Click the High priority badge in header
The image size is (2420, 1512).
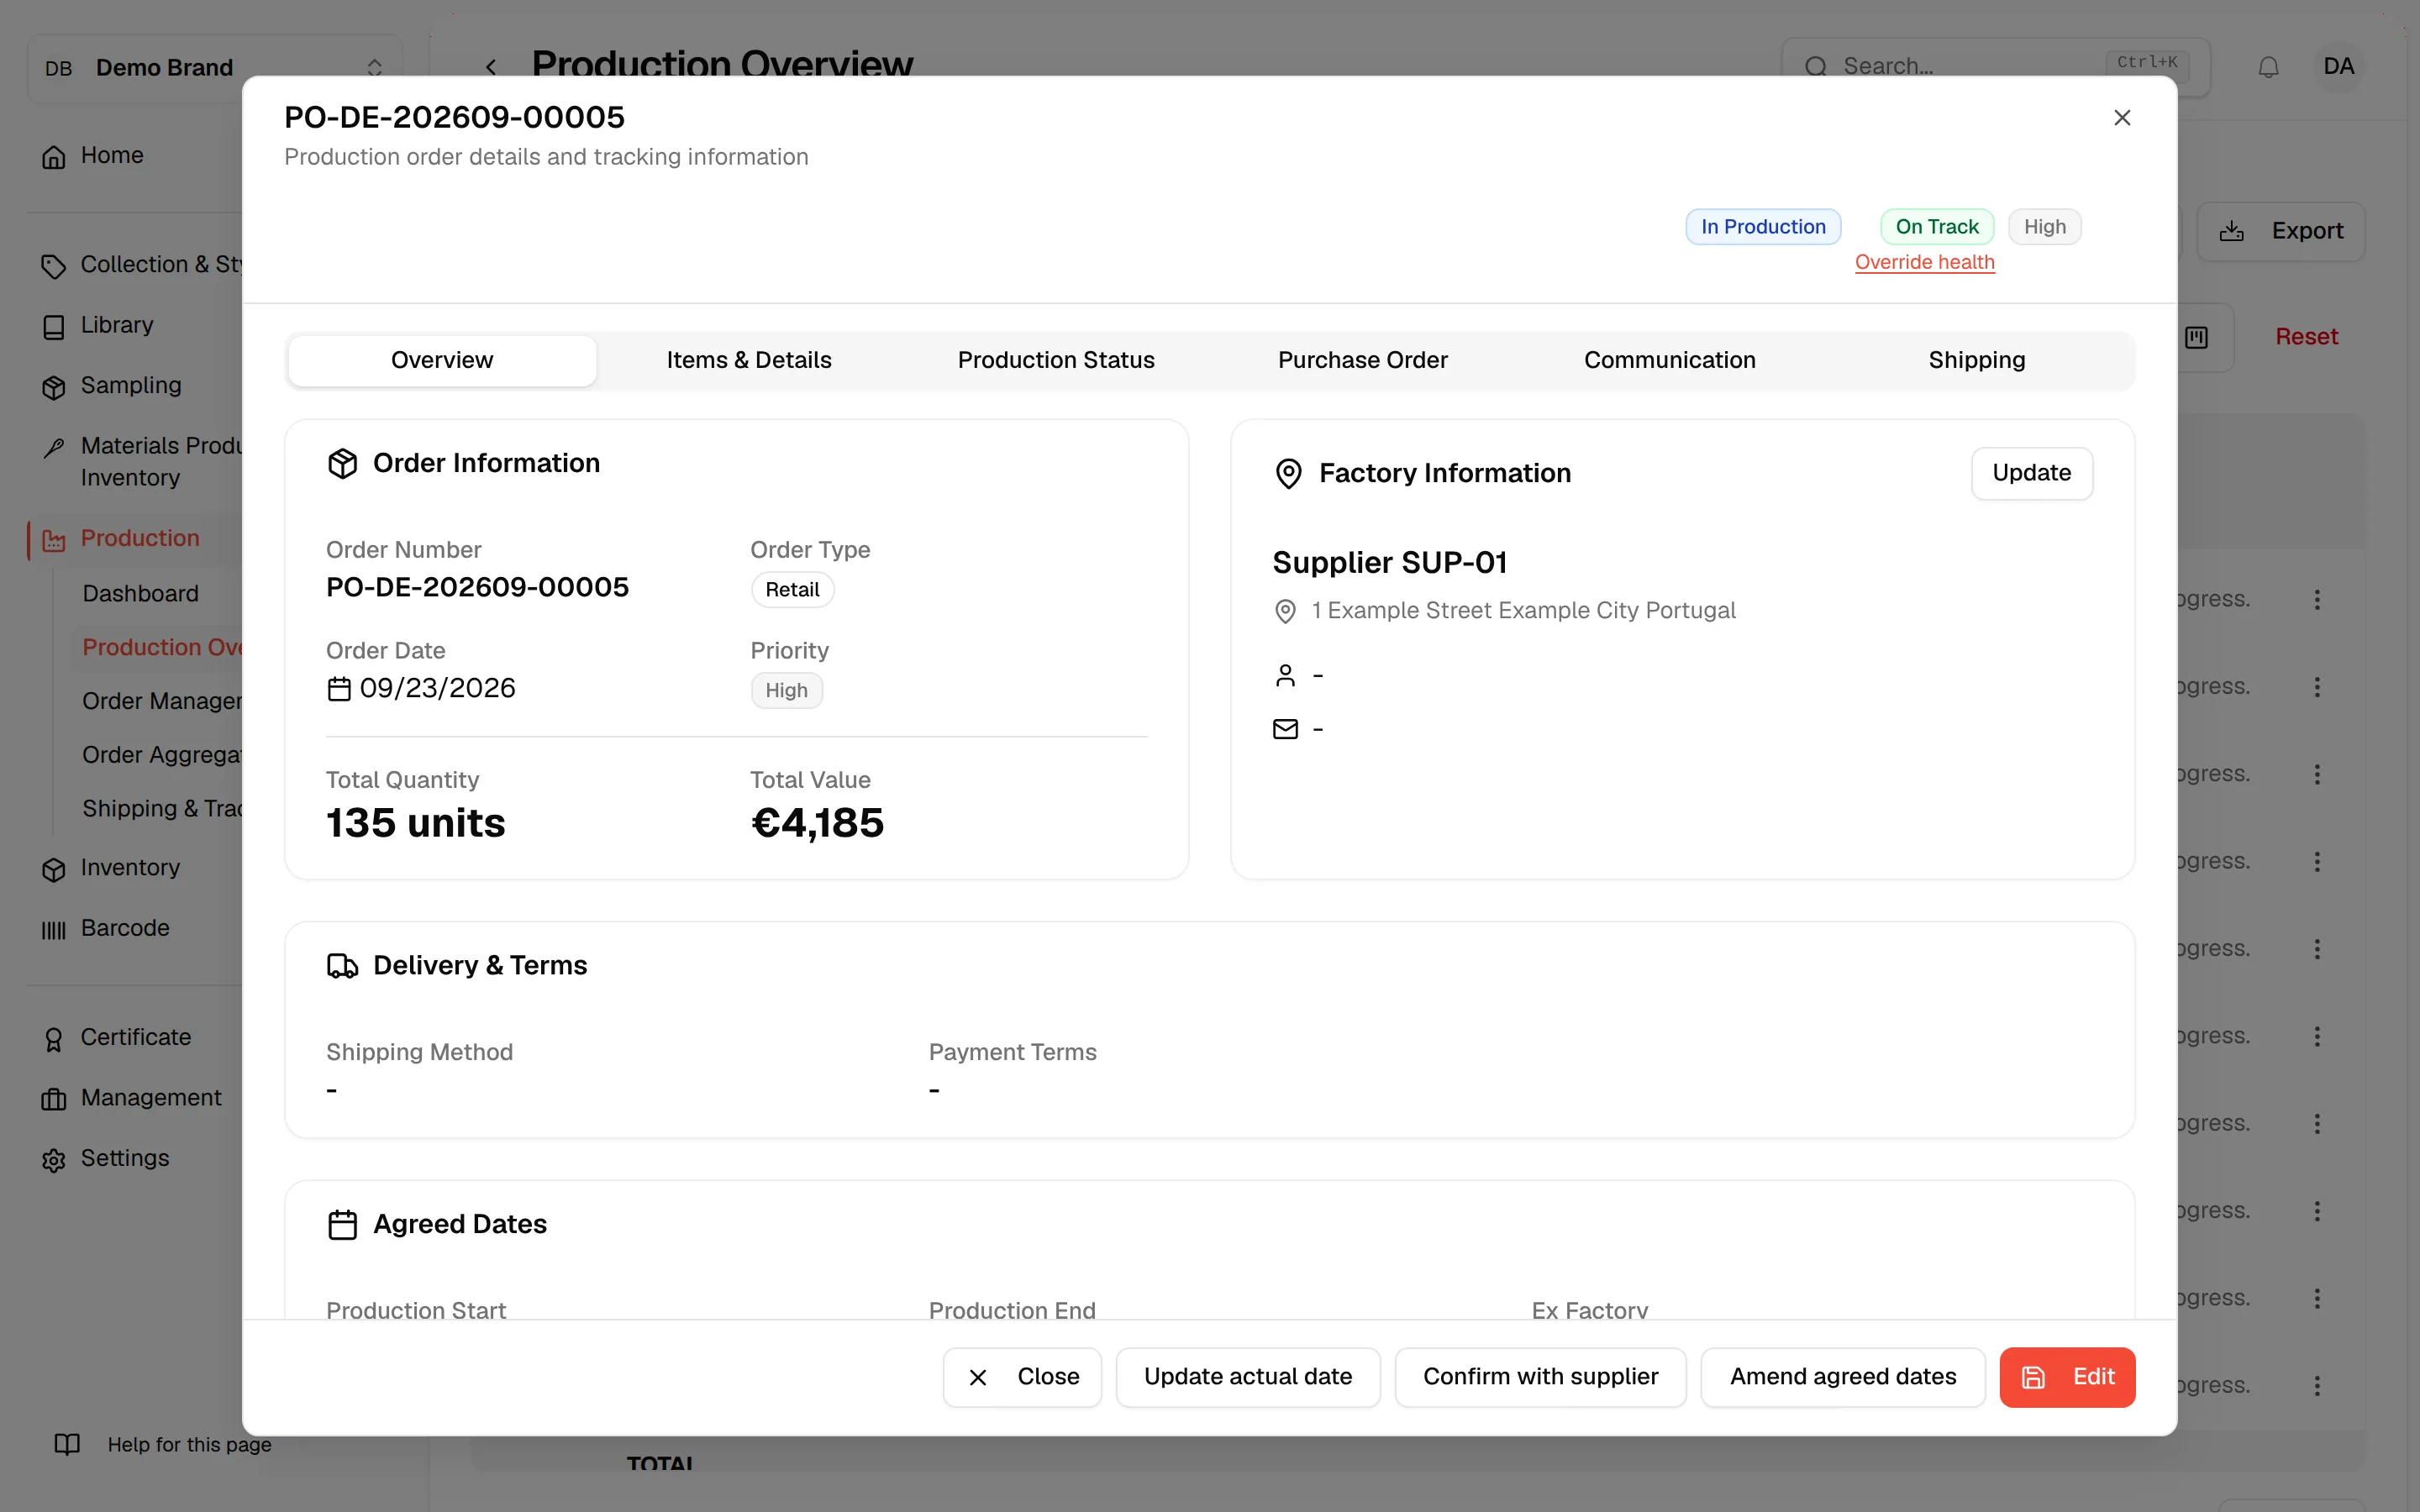[2044, 227]
